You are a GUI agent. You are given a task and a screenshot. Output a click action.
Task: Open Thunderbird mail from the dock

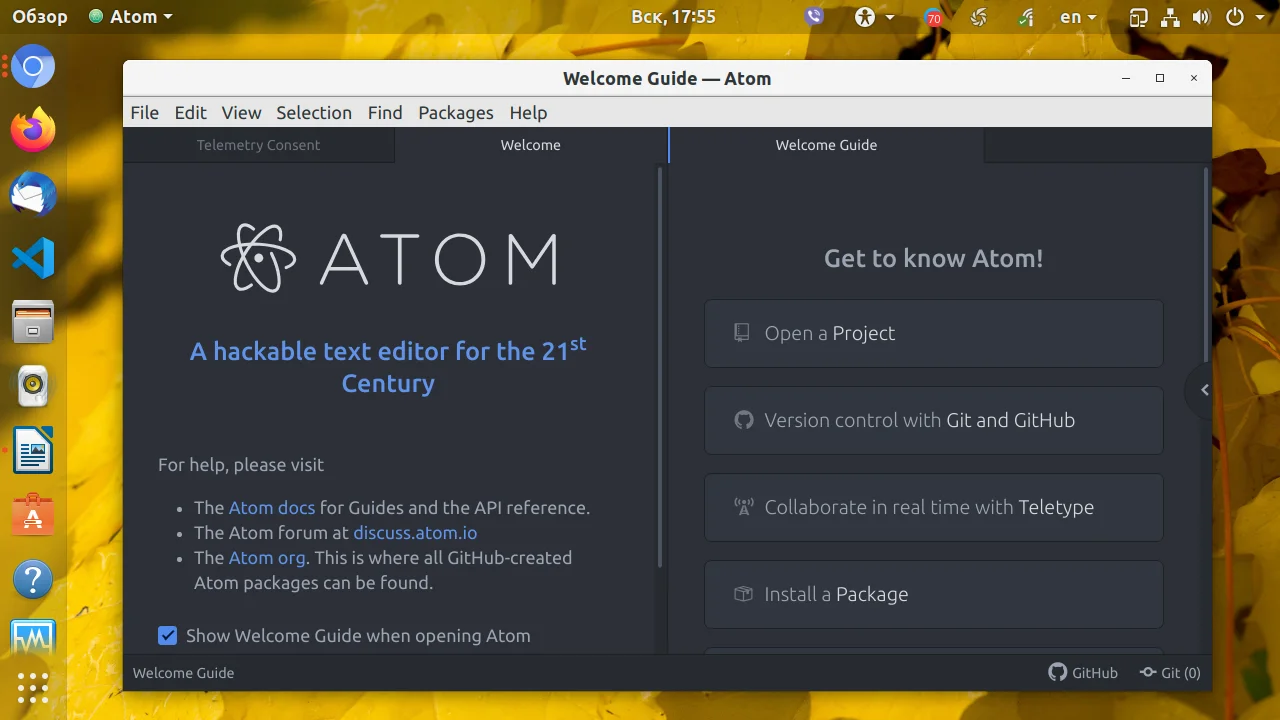click(33, 194)
